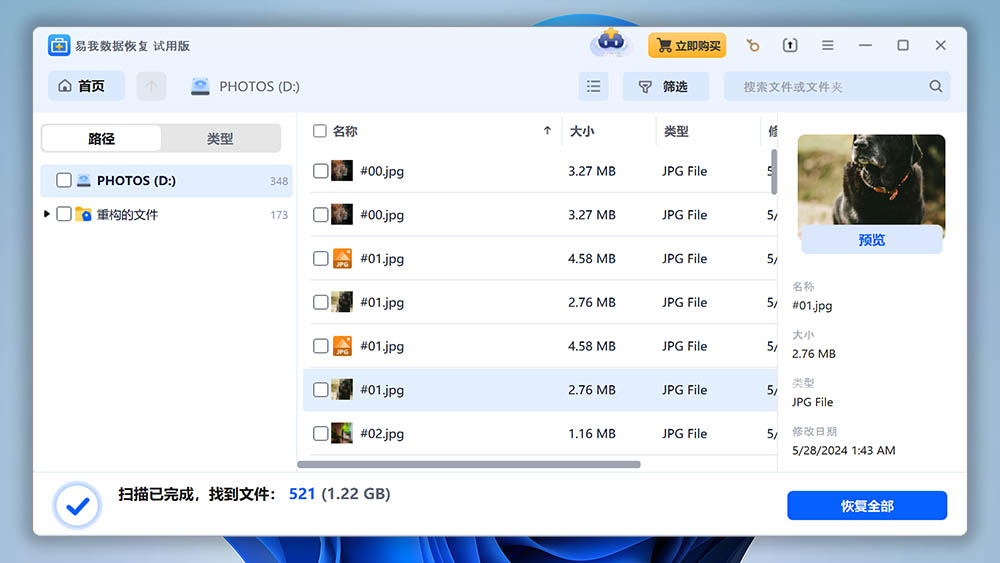Click the 173 count beside 重构的文件
Image resolution: width=1000 pixels, height=563 pixels.
coord(279,215)
